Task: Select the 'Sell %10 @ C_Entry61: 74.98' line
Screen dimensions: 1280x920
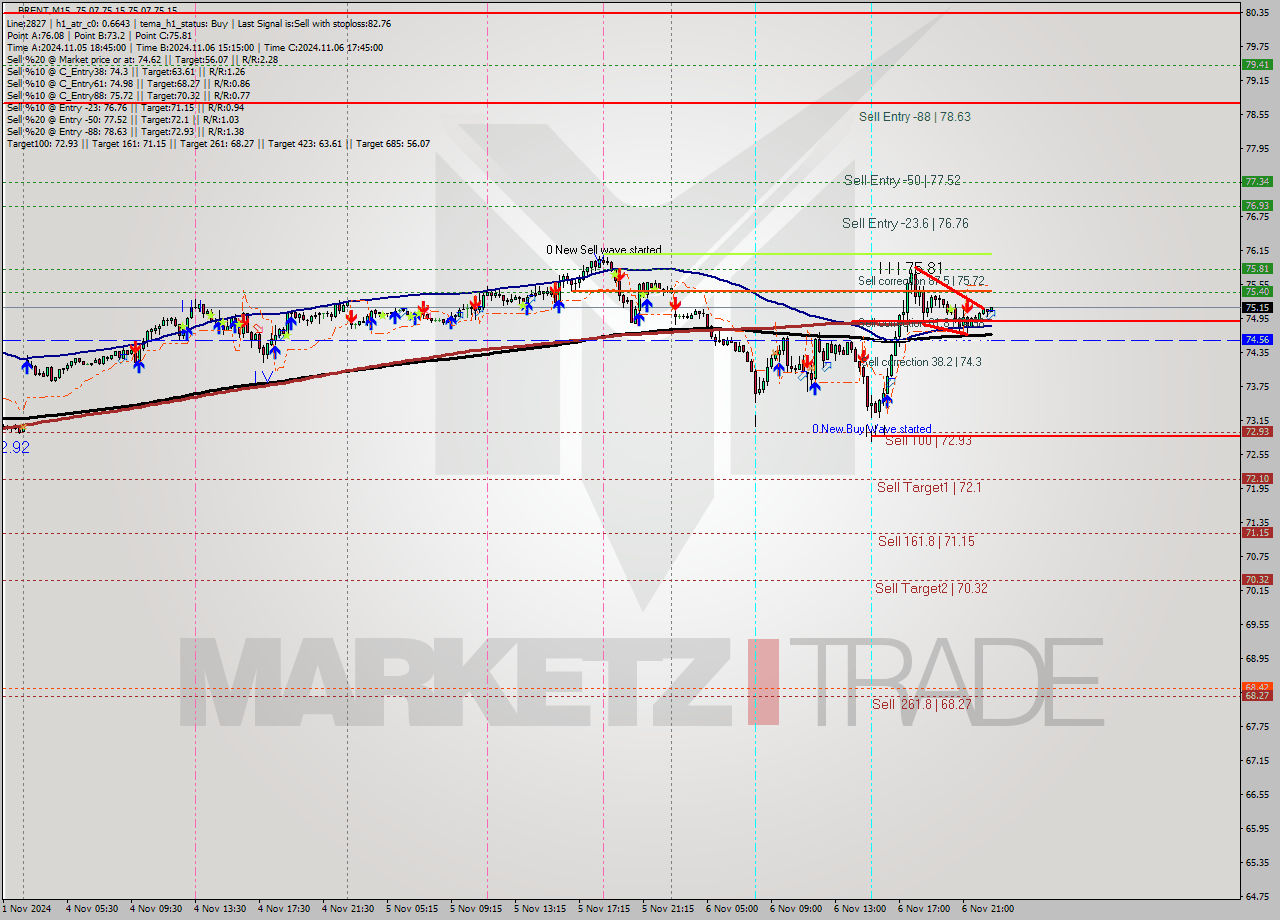Action: click(128, 83)
